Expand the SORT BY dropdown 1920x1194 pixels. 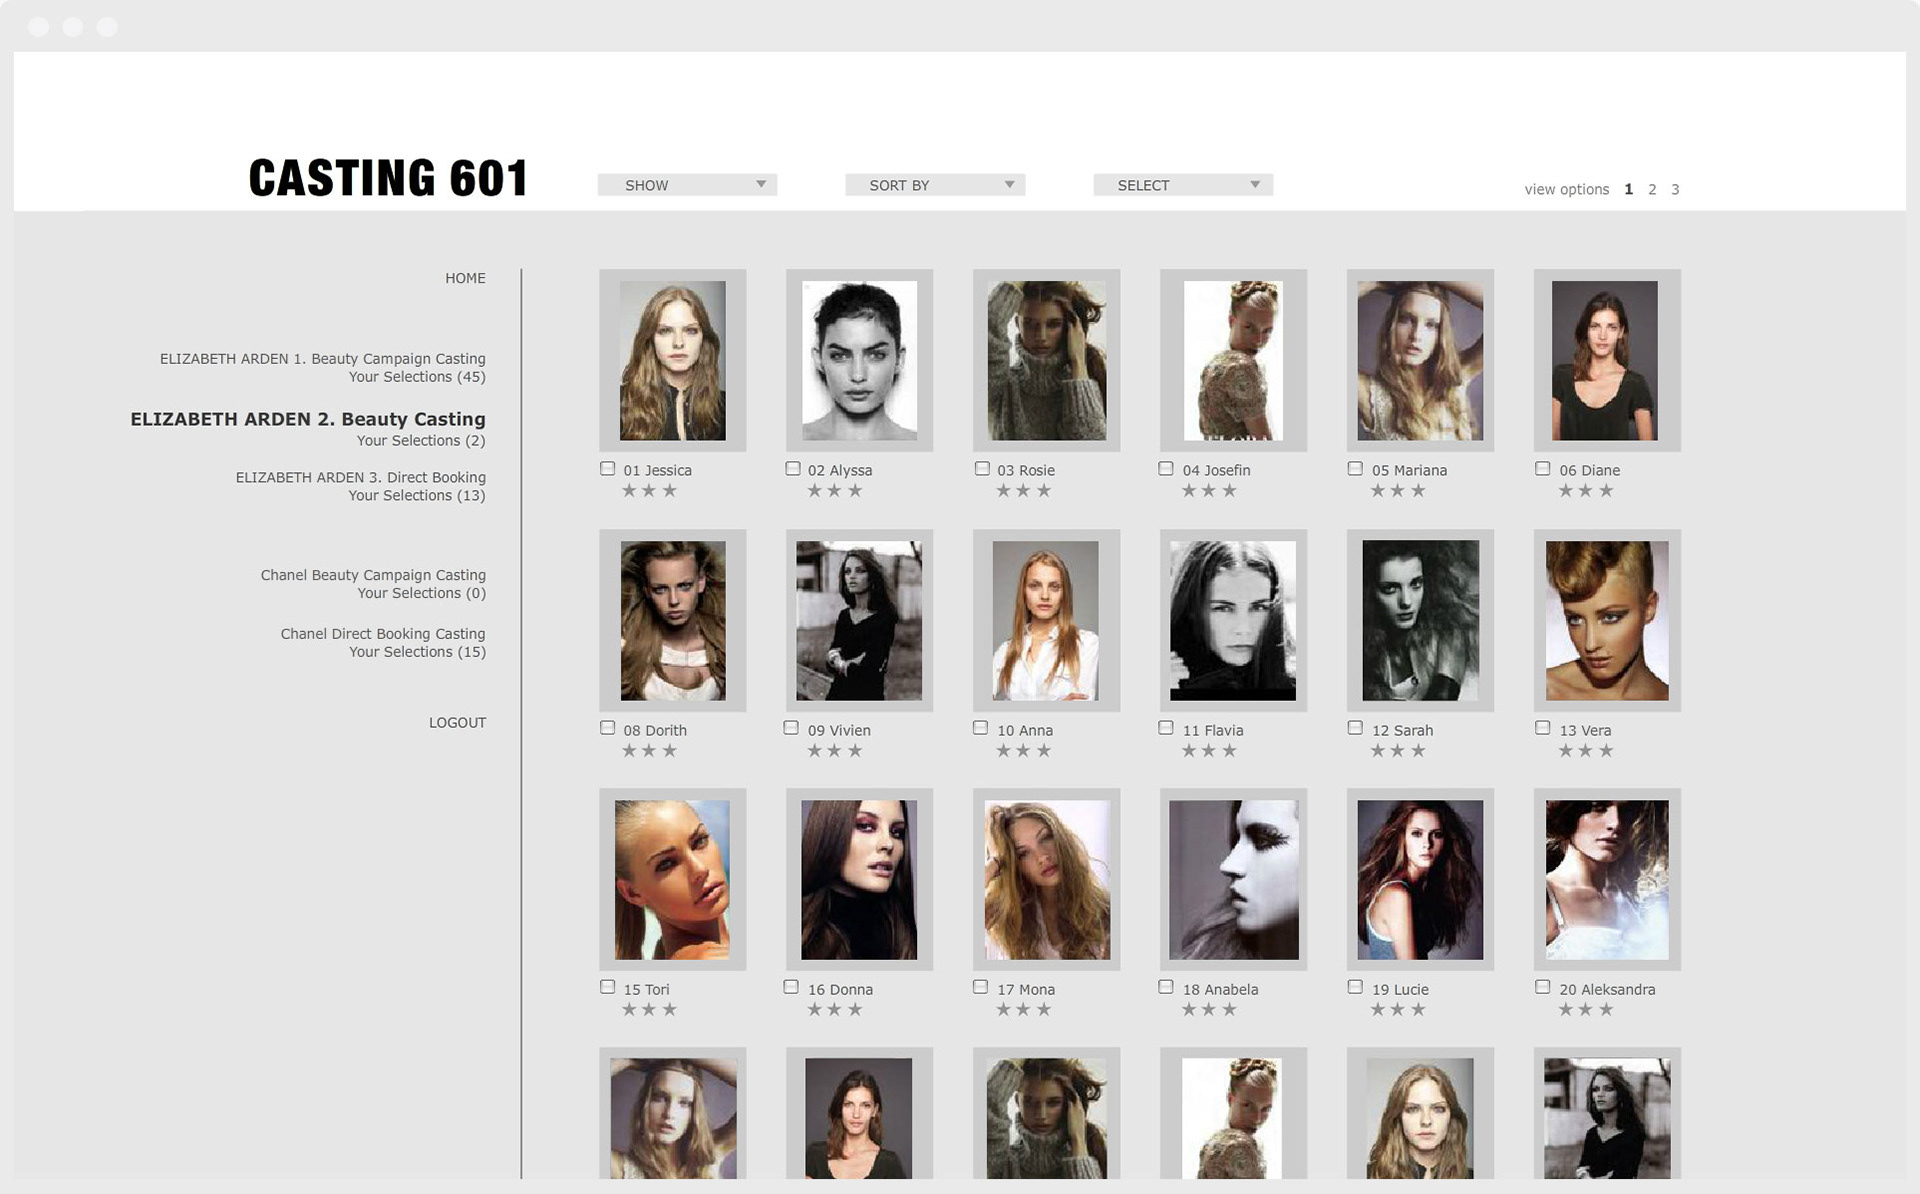[935, 185]
